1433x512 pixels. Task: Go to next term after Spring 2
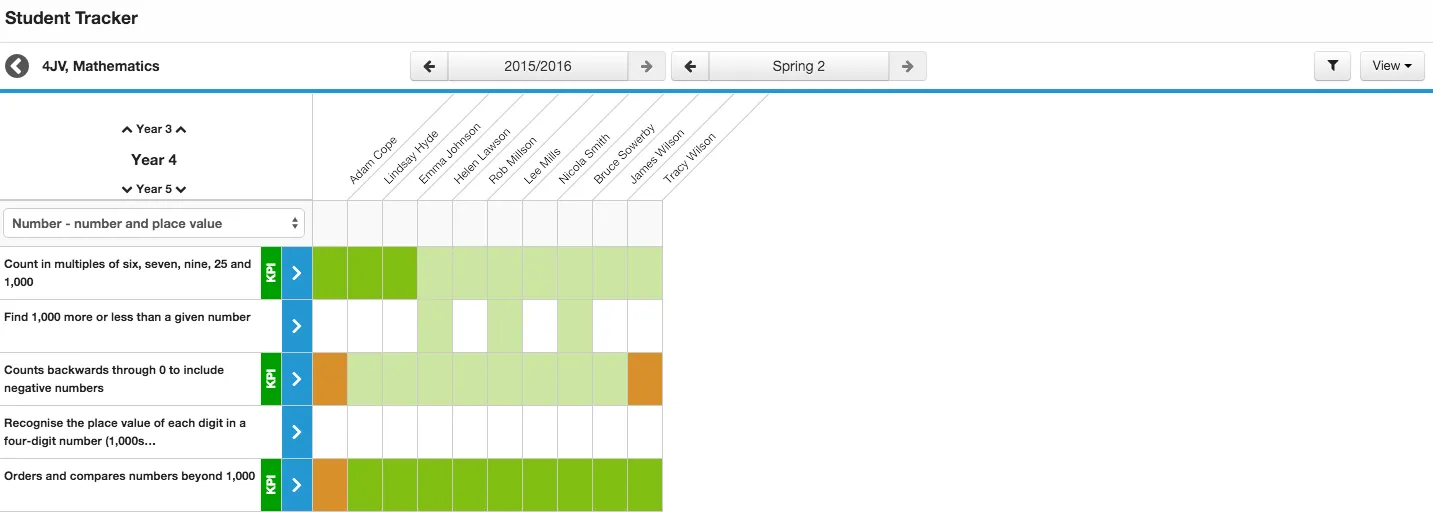click(907, 66)
